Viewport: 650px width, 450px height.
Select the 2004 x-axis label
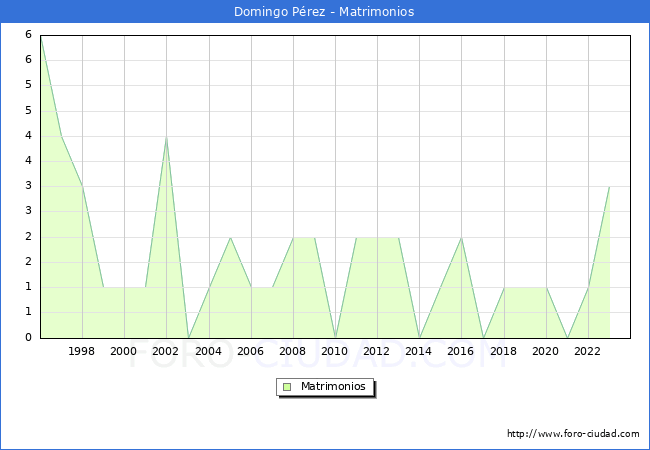(208, 351)
